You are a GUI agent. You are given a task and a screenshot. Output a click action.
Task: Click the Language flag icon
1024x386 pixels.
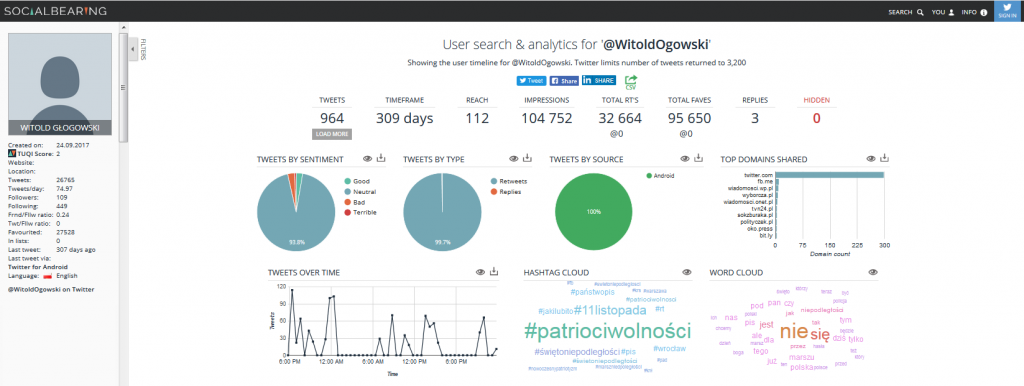pyautogui.click(x=48, y=277)
